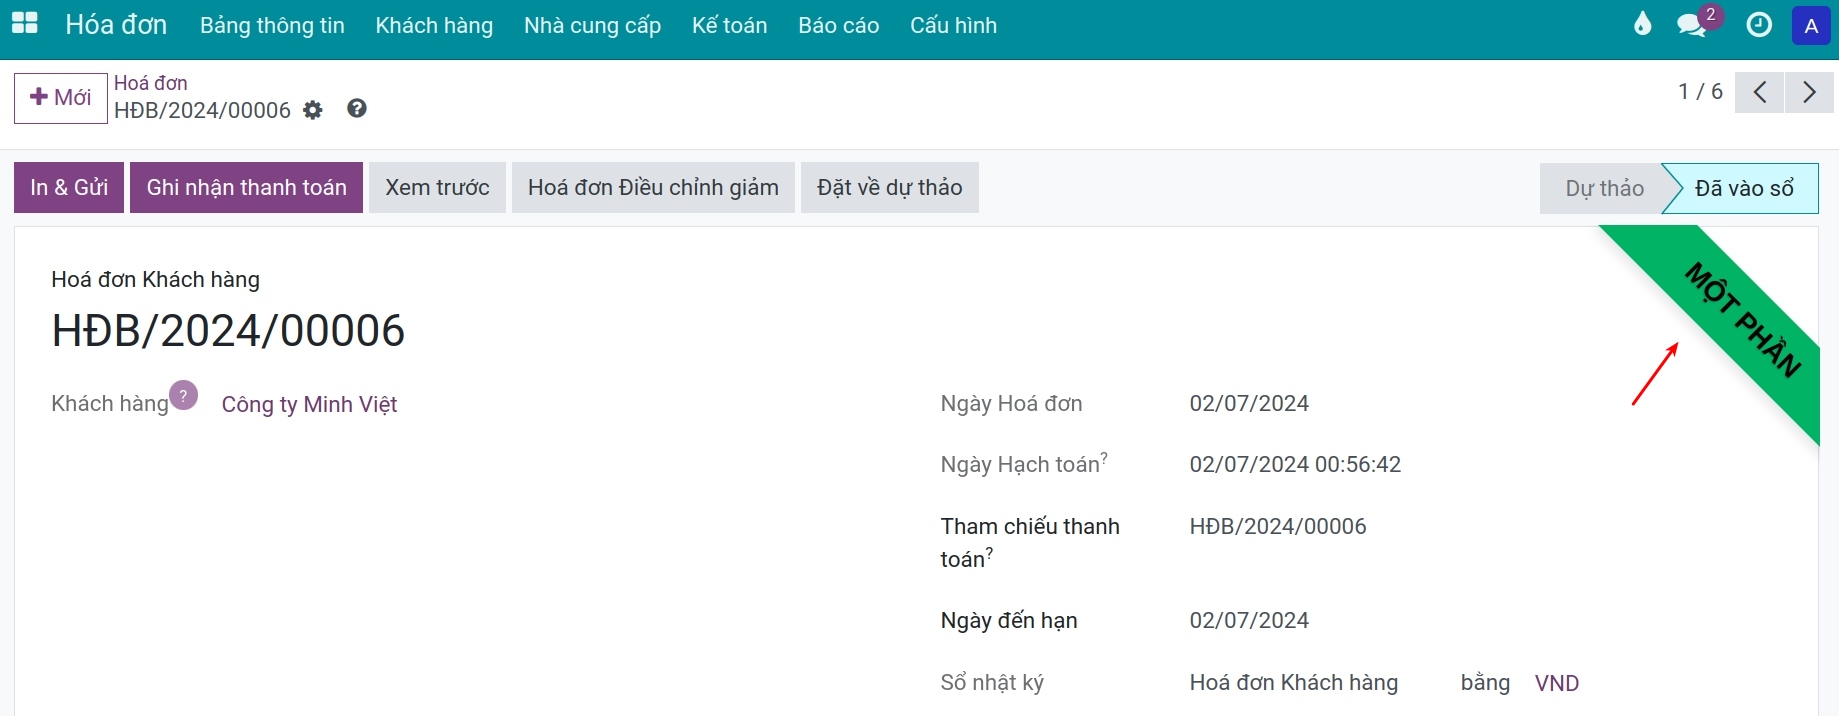This screenshot has height=716, width=1839.
Task: Open the apps grid home menu icon
Action: coord(24,24)
